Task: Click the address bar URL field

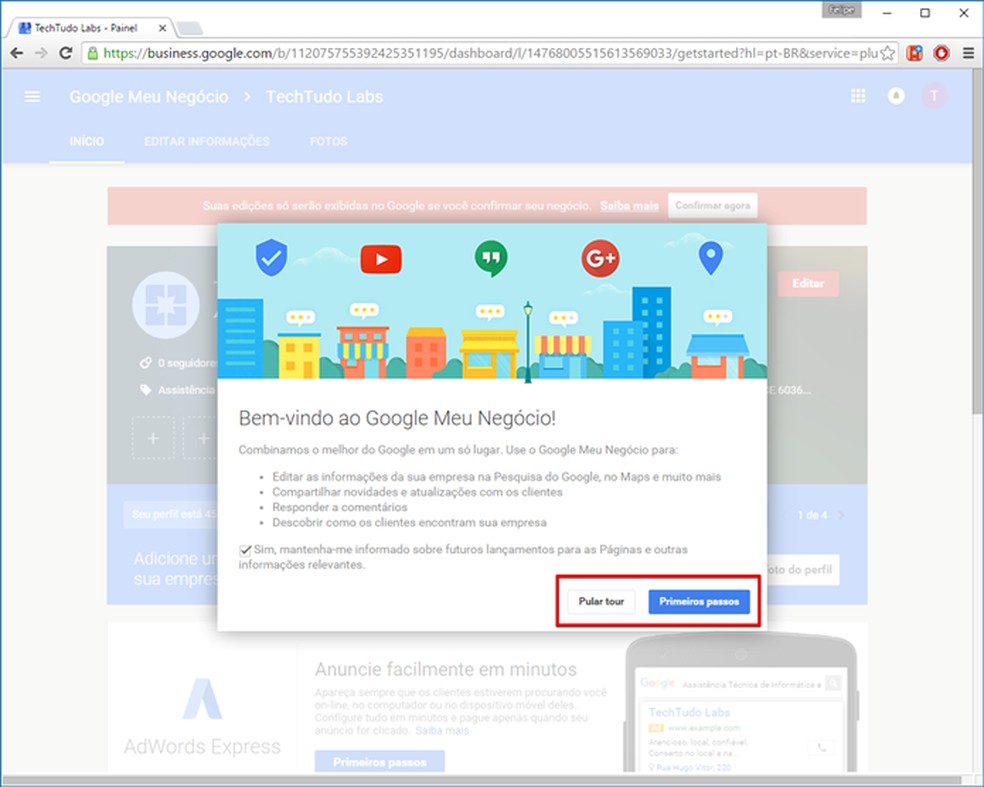Action: tap(489, 53)
